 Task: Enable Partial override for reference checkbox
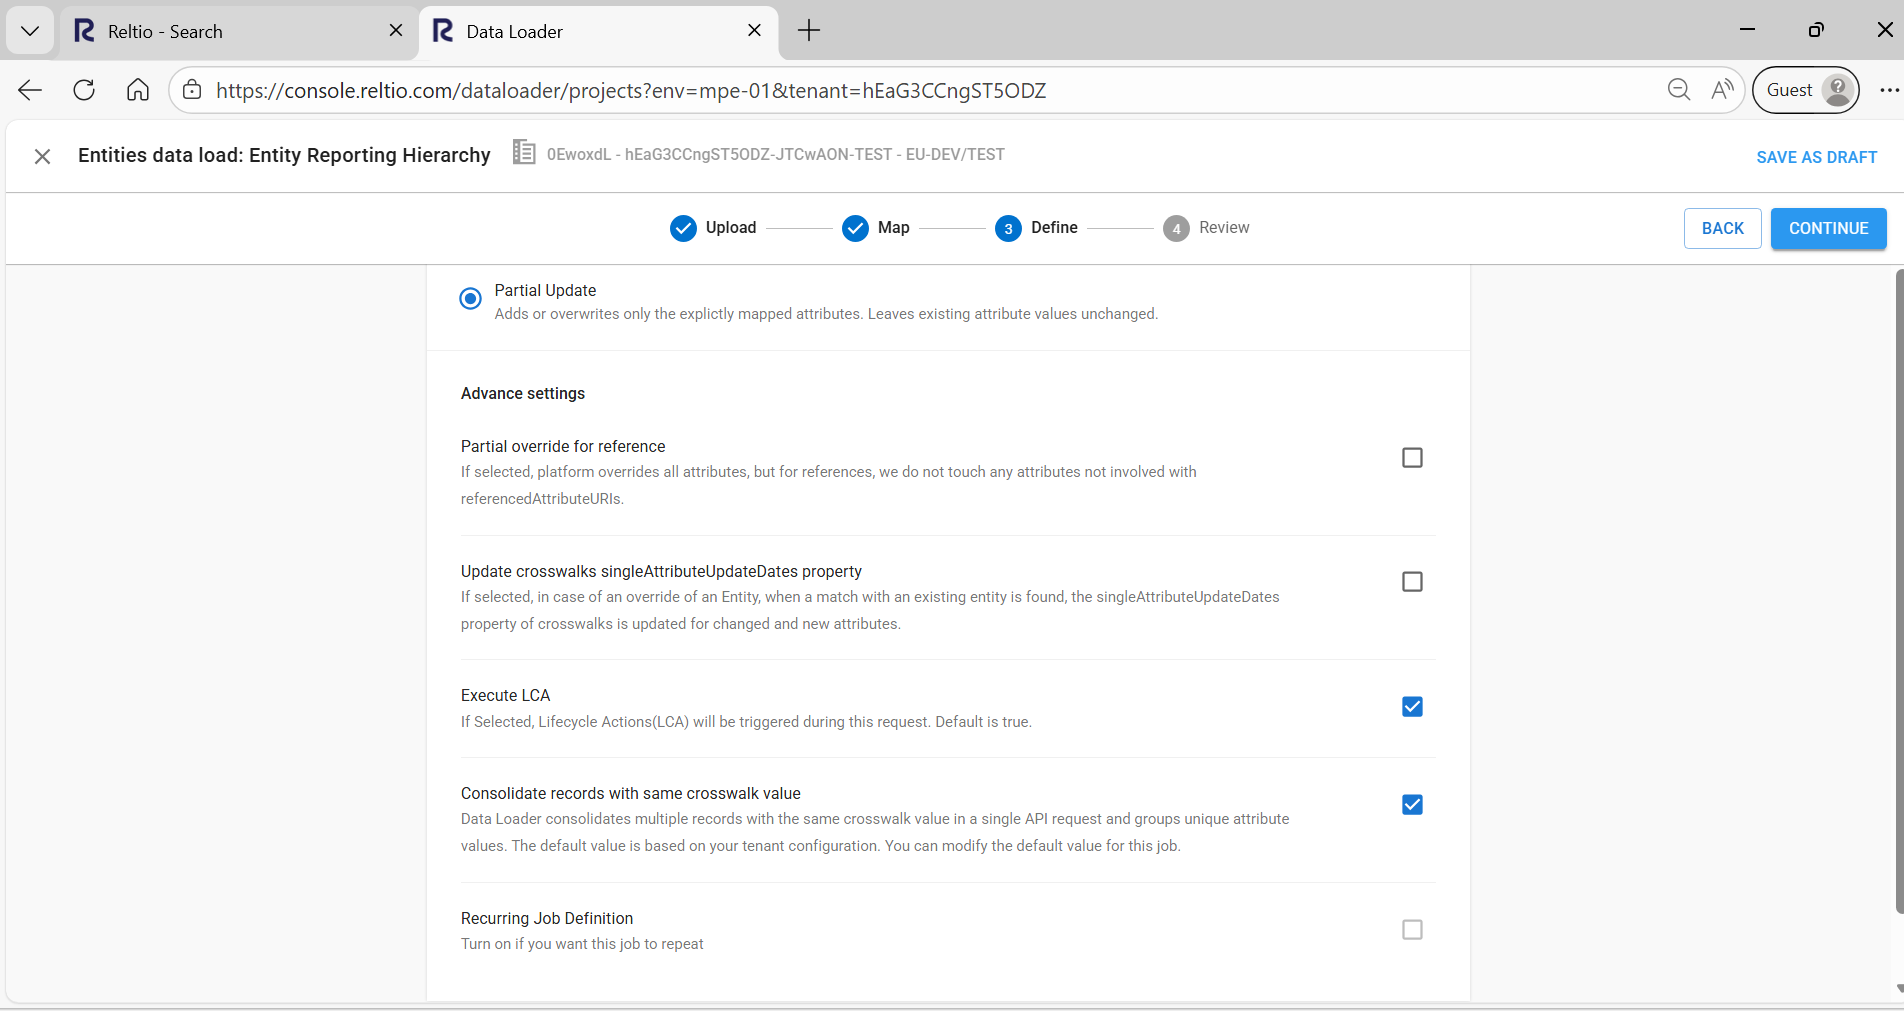[x=1412, y=458]
